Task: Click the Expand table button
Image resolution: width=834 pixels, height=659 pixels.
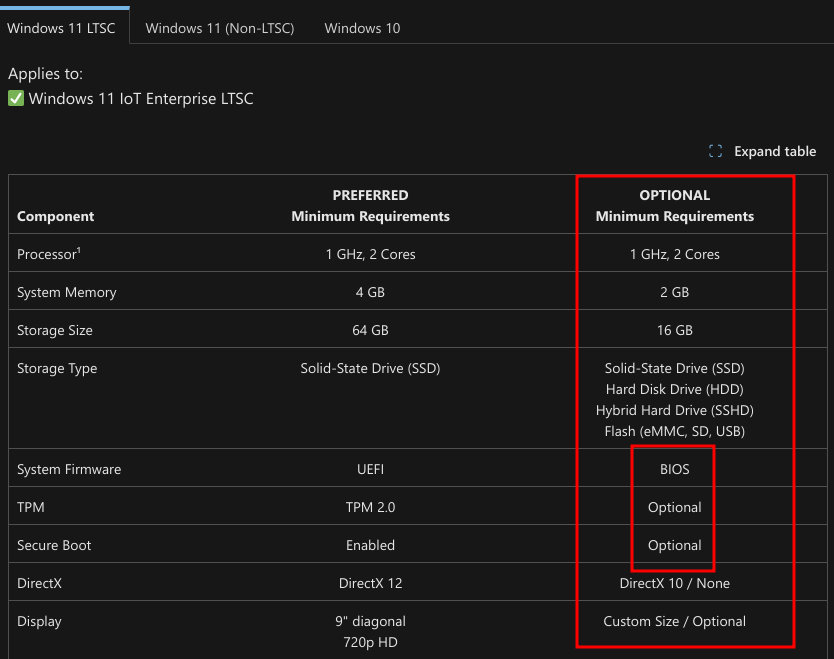Action: (762, 152)
